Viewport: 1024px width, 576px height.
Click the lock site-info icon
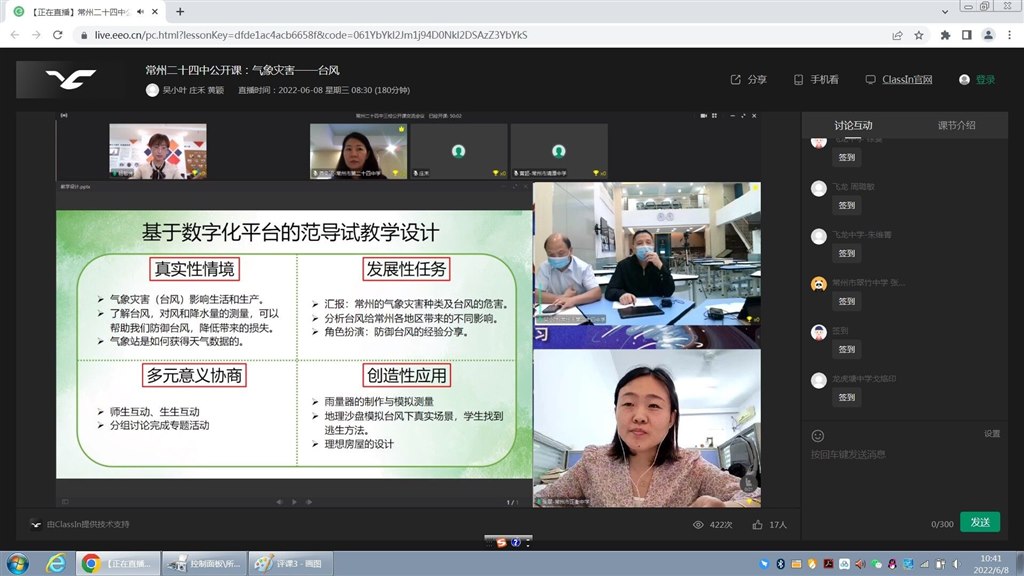point(83,35)
